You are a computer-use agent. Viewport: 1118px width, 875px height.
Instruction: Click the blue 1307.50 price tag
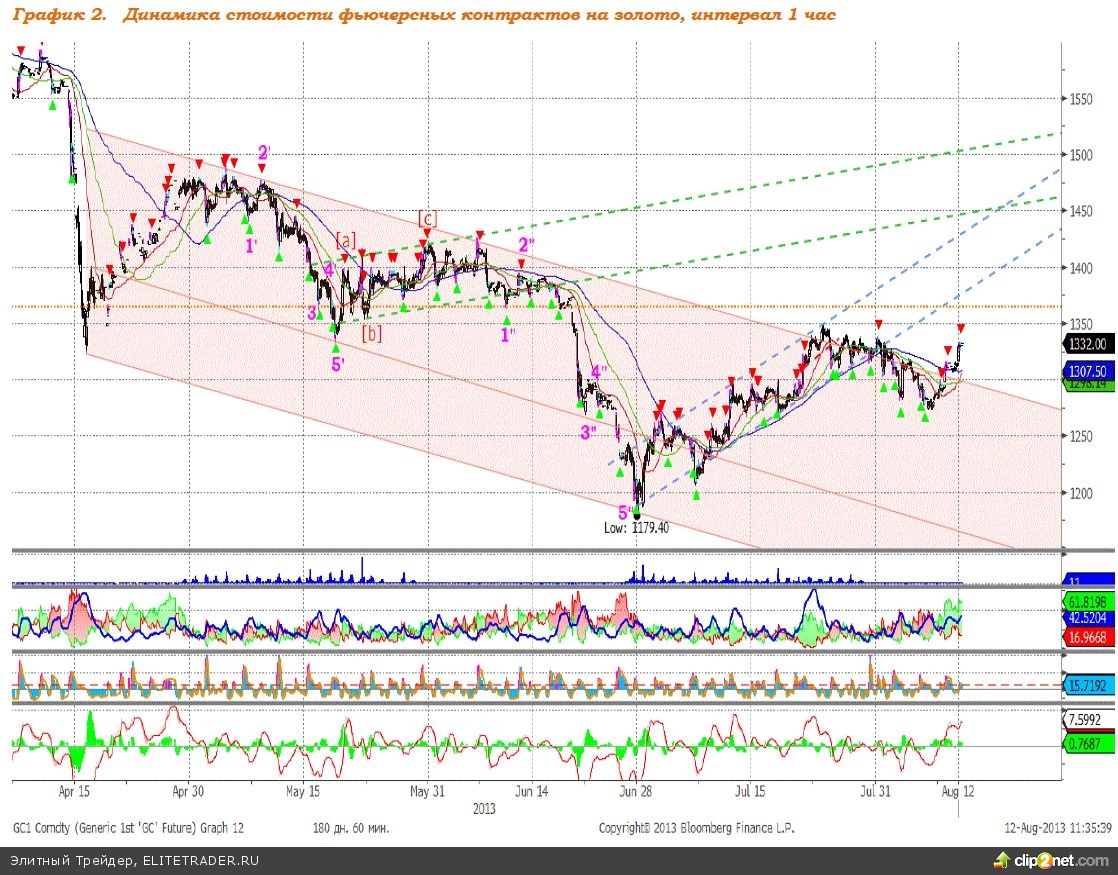[1085, 370]
